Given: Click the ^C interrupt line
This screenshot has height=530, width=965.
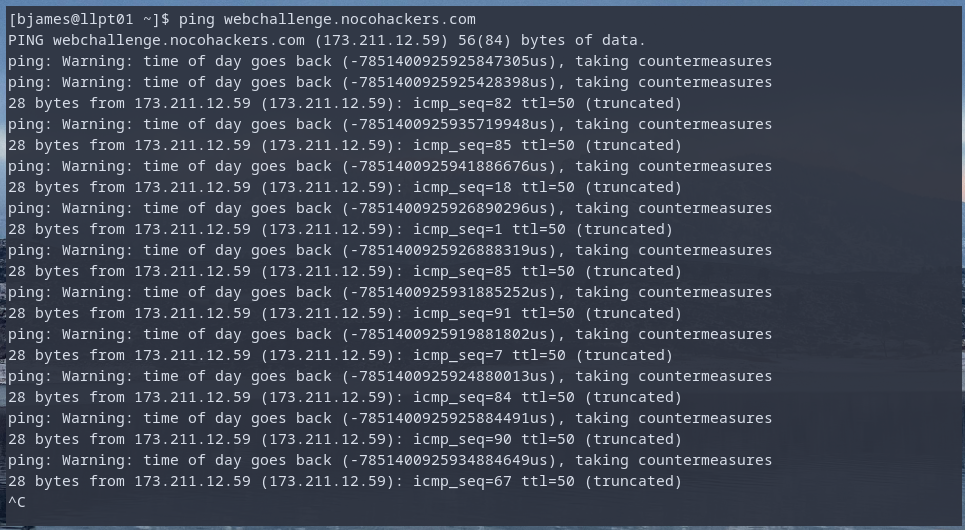Looking at the screenshot, I should click(x=17, y=502).
